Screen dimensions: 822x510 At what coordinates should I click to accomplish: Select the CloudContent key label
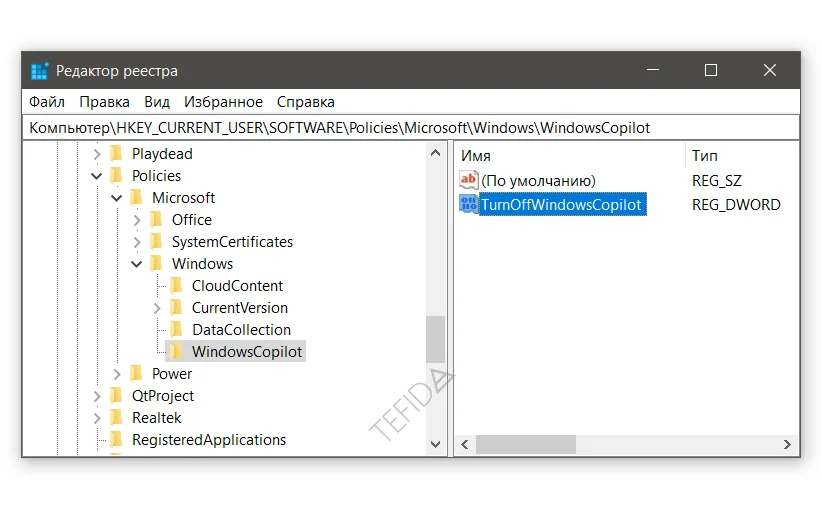(237, 286)
